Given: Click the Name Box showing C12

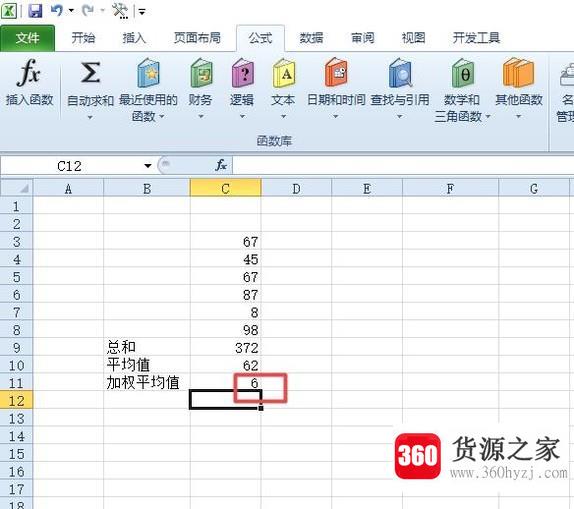Looking at the screenshot, I should (71, 166).
